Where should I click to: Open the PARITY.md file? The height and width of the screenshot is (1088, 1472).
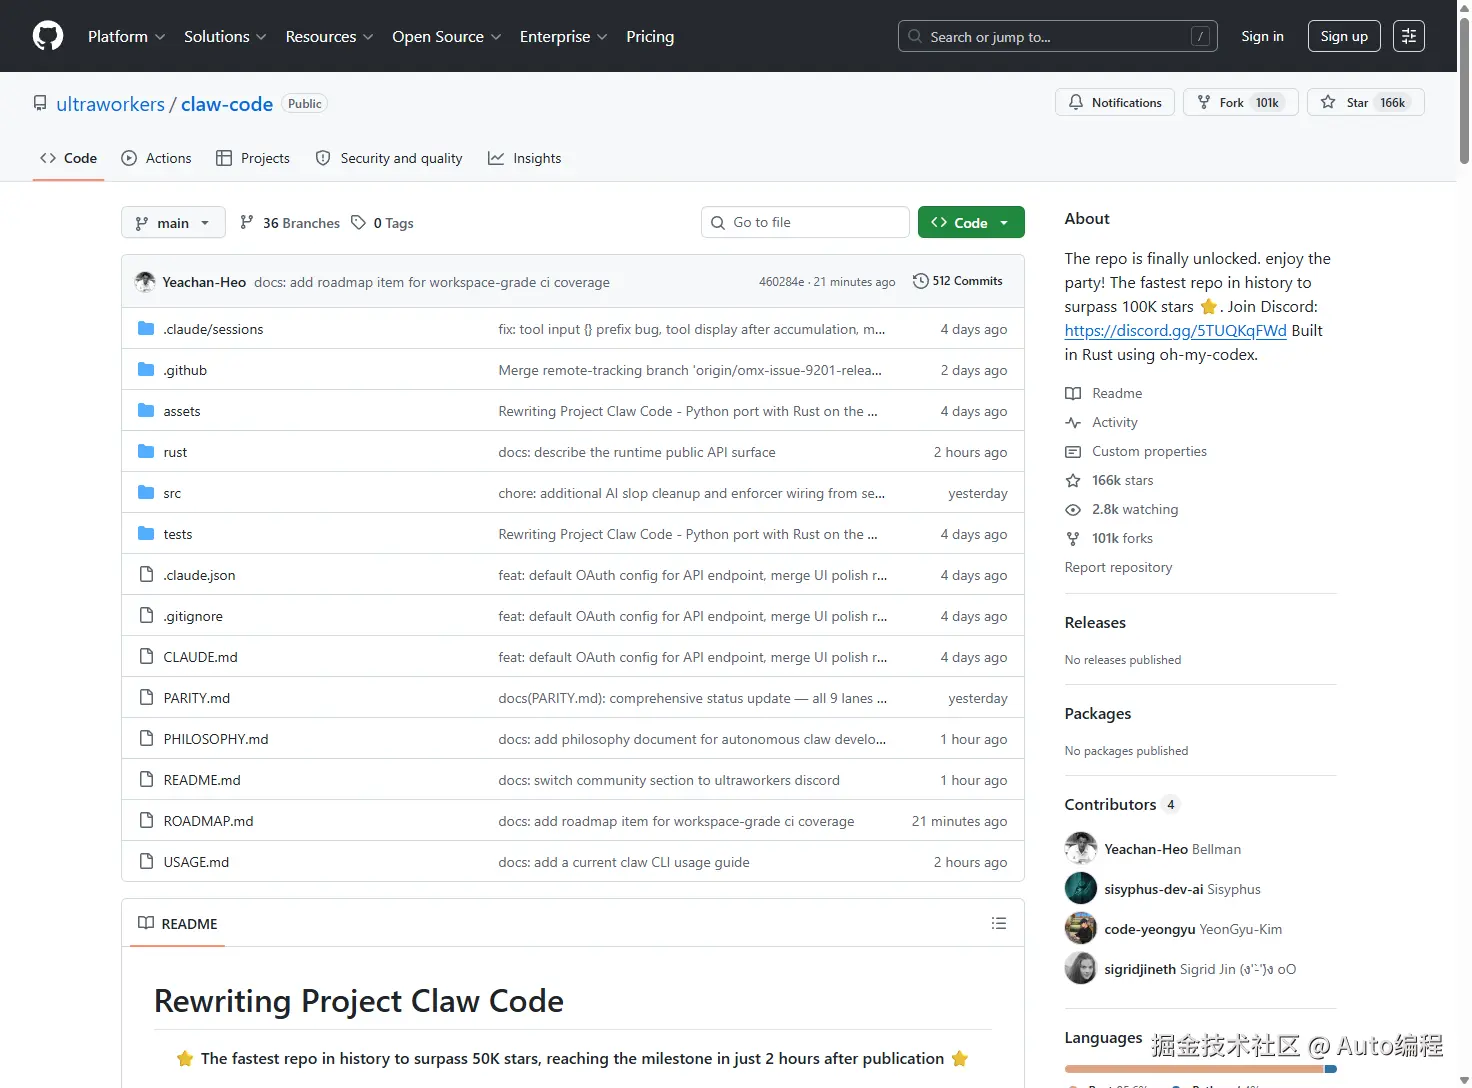click(197, 698)
